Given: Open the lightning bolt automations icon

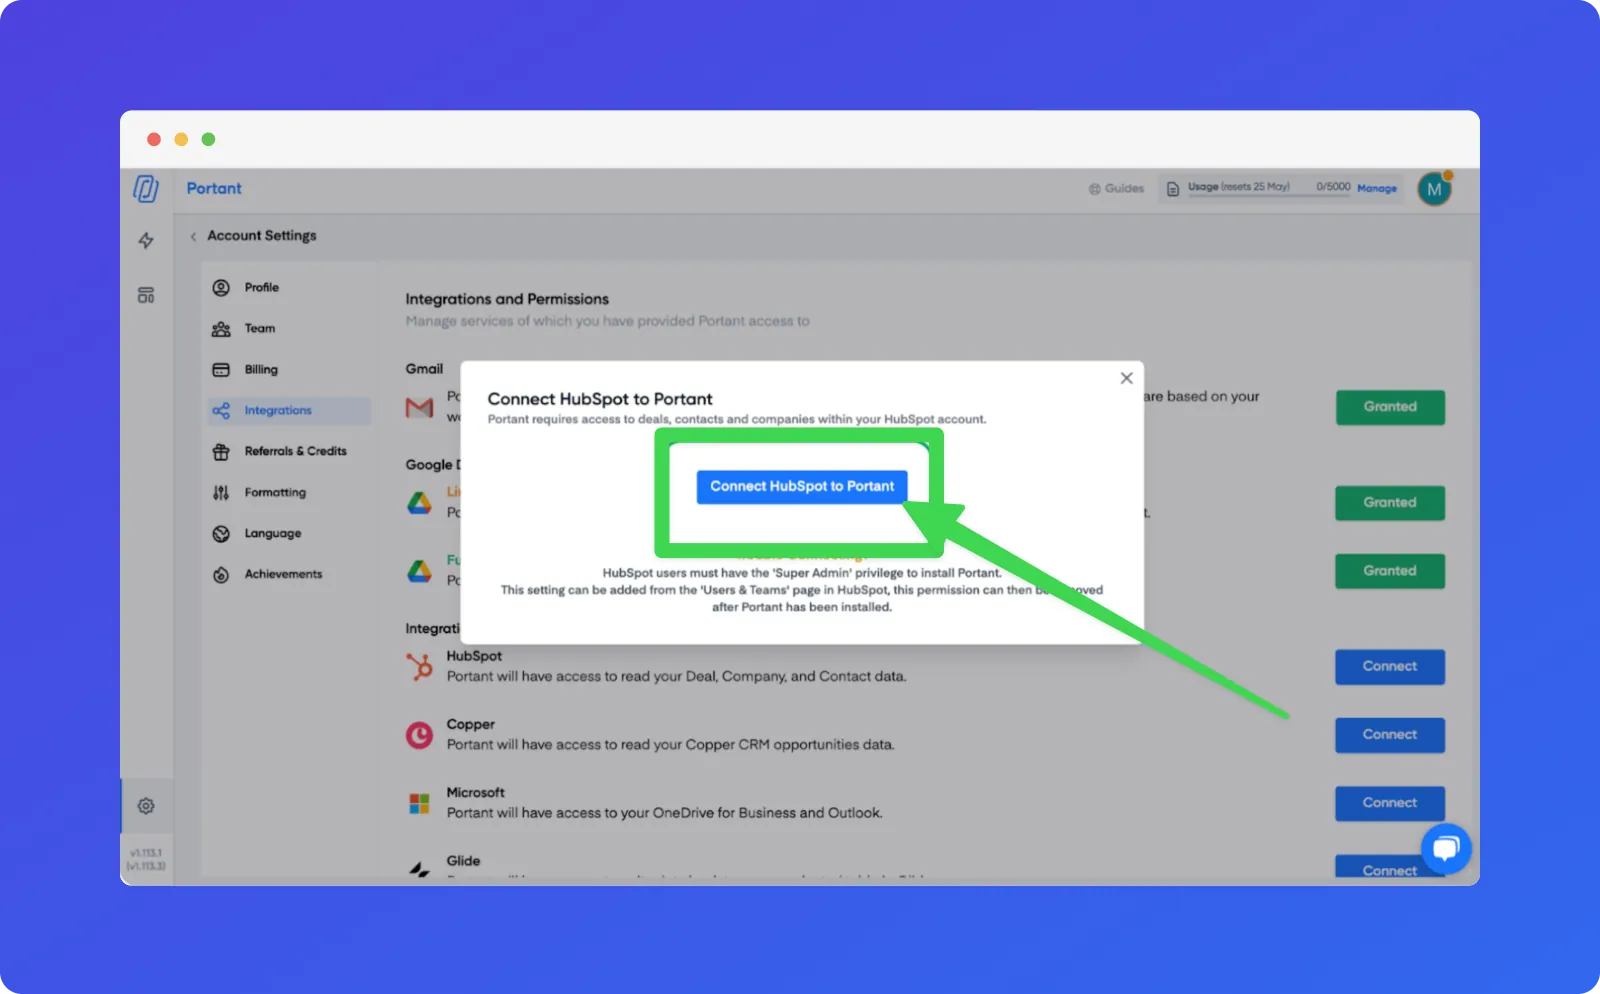Looking at the screenshot, I should (146, 240).
